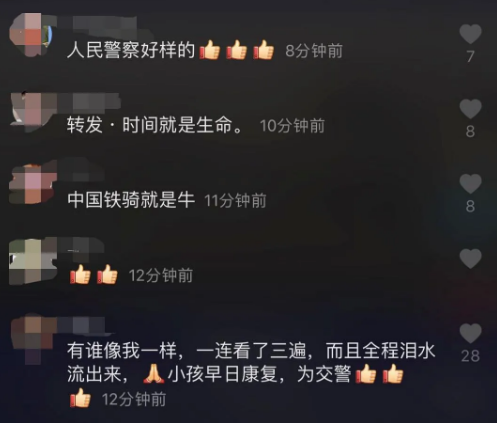
Task: Tap the like count 28
Action: pos(470,356)
